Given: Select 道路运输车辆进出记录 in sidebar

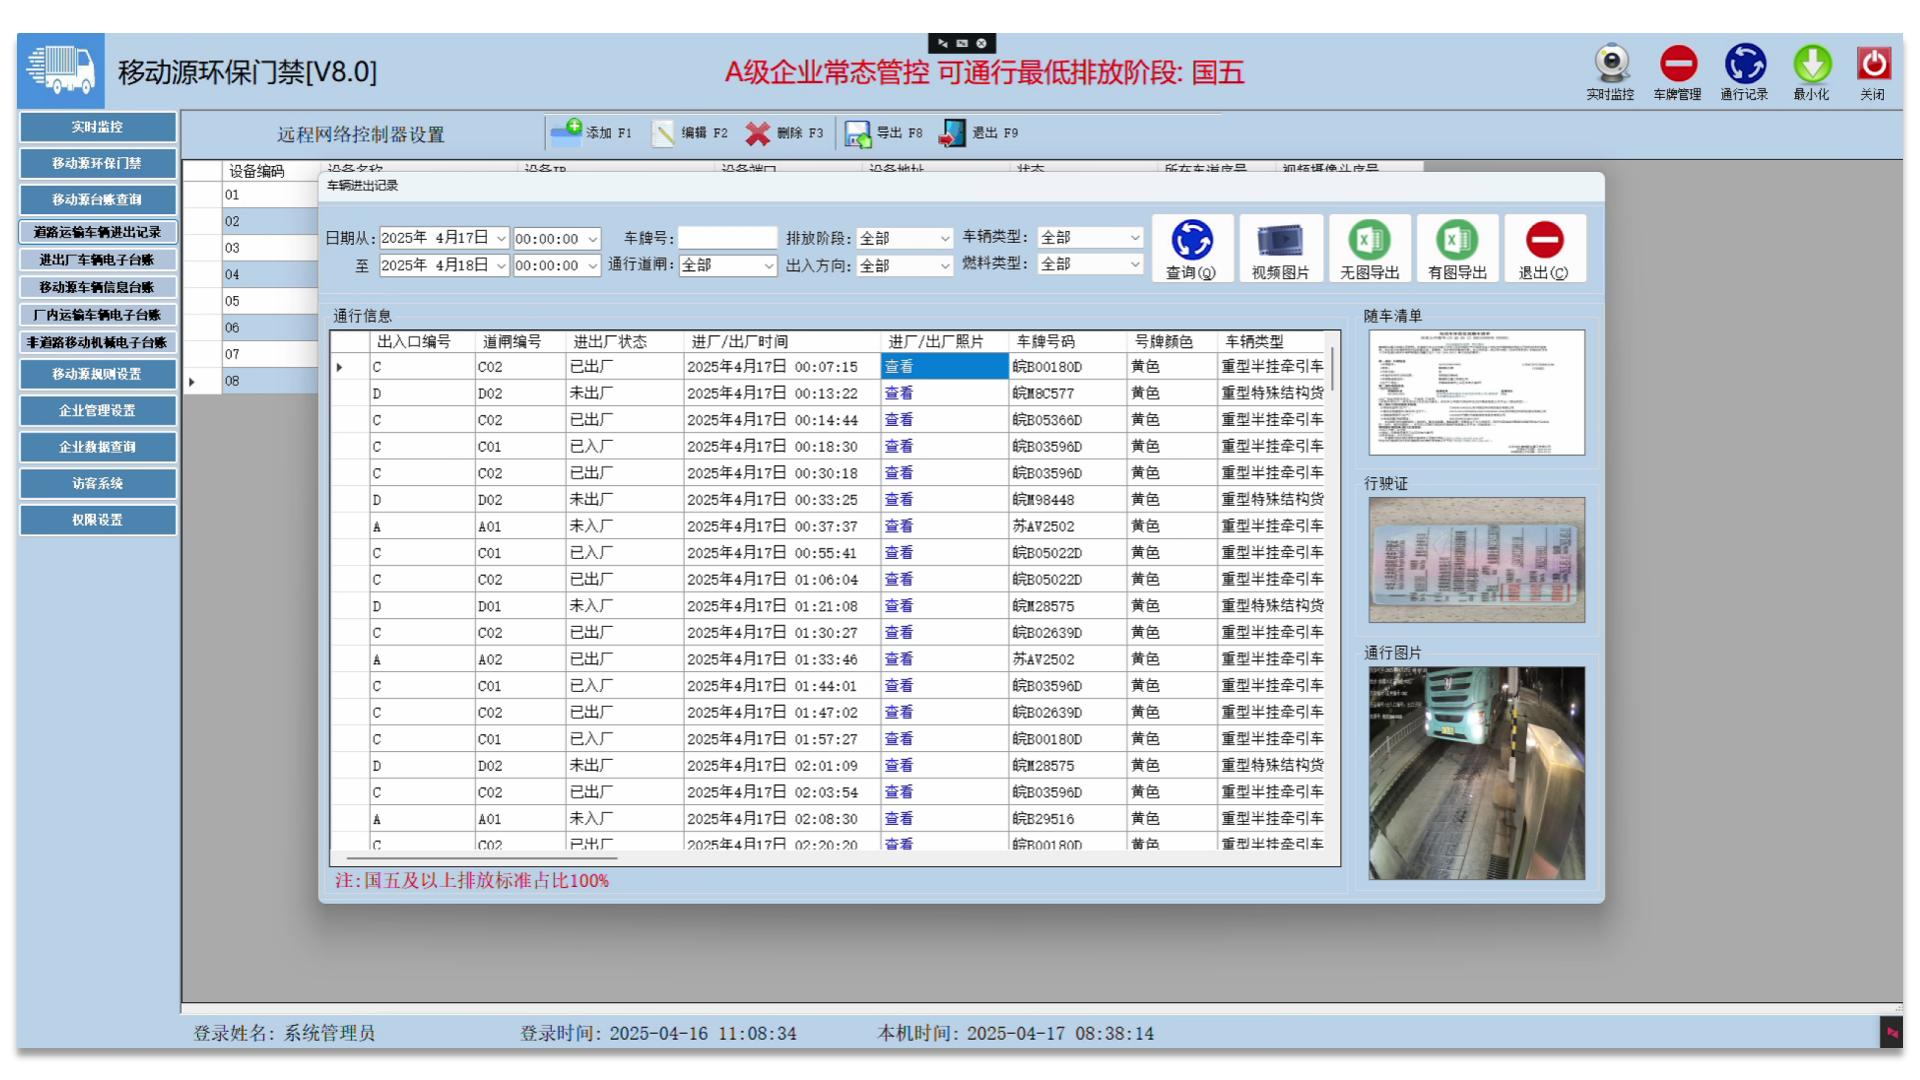Looking at the screenshot, I should 97,232.
